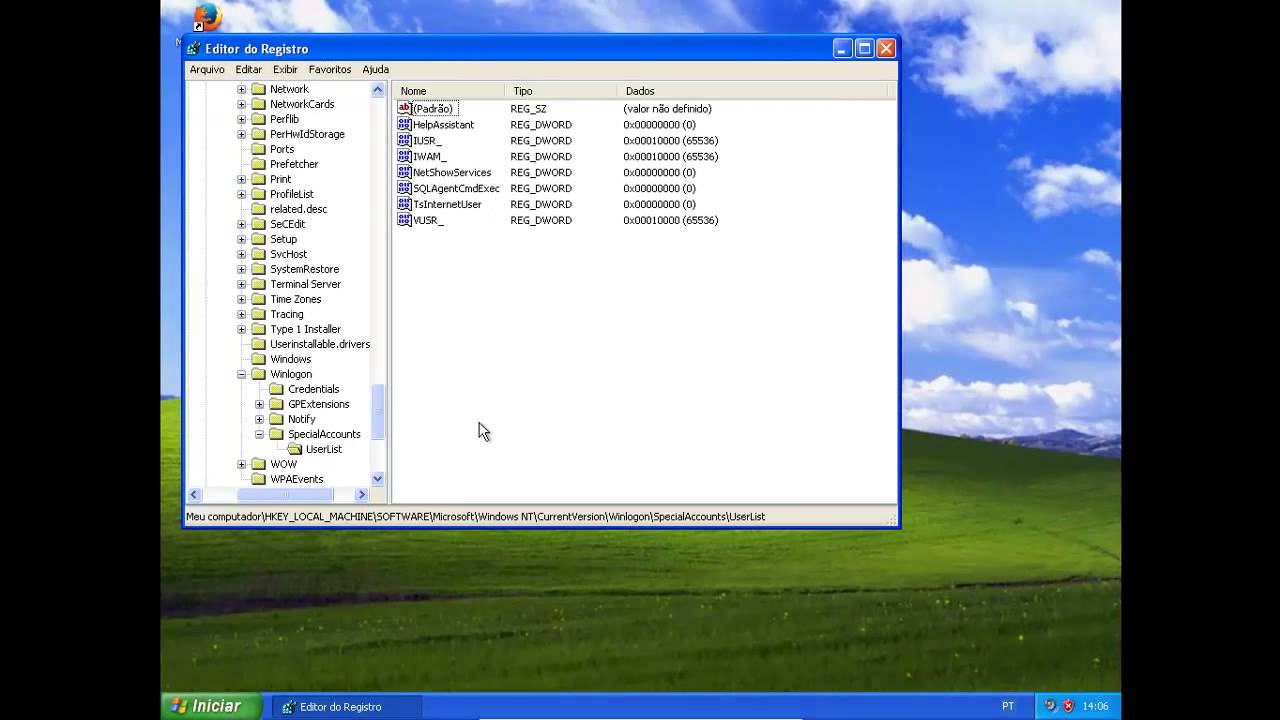This screenshot has height=720, width=1280.
Task: Click the tree scroll down arrow
Action: (378, 479)
